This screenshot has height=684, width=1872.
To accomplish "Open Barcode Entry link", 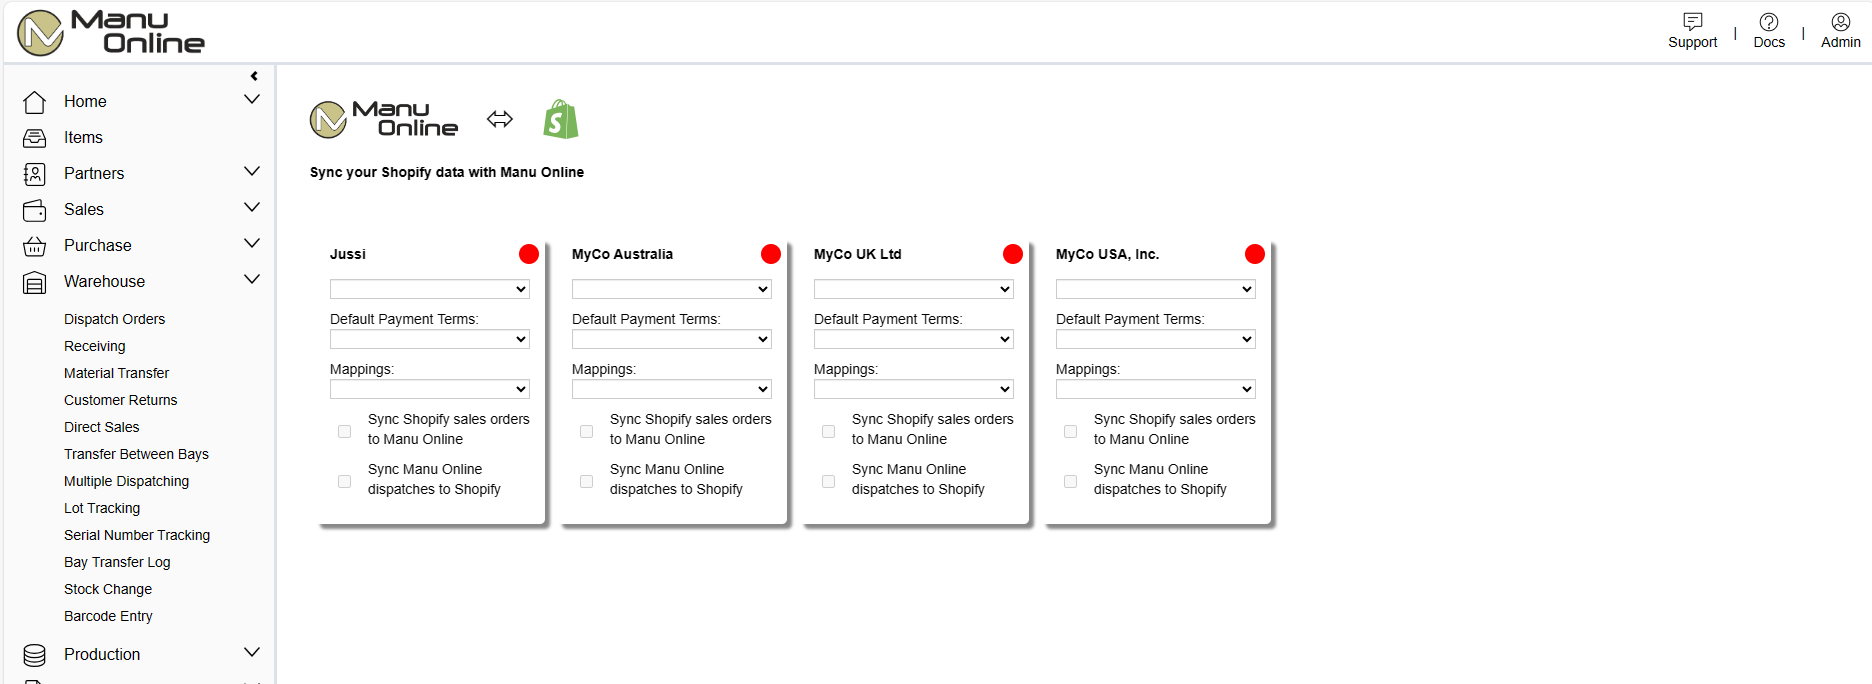I will pyautogui.click(x=108, y=616).
